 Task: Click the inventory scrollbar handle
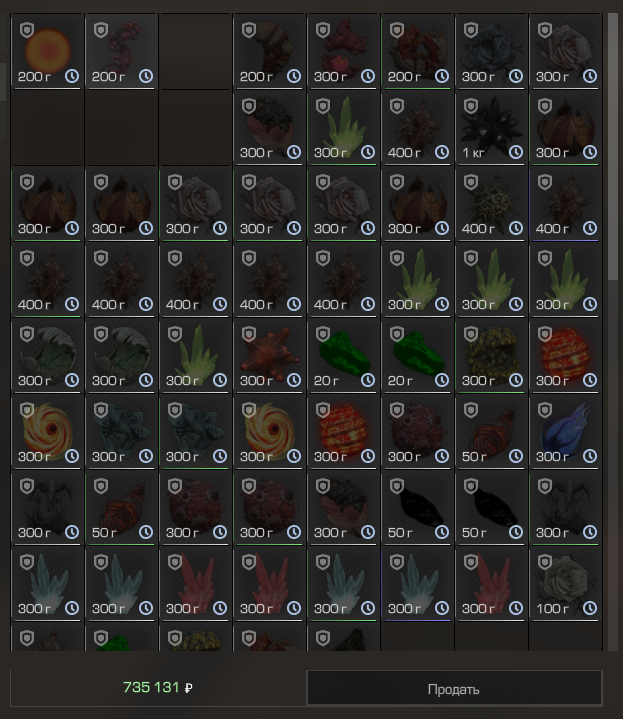[x=612, y=146]
